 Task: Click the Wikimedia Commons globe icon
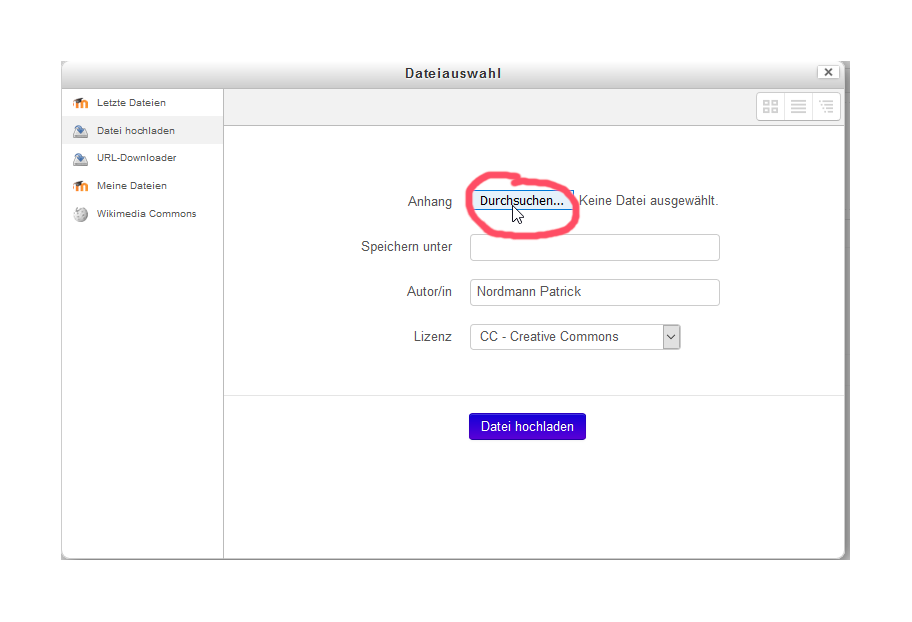pos(81,214)
